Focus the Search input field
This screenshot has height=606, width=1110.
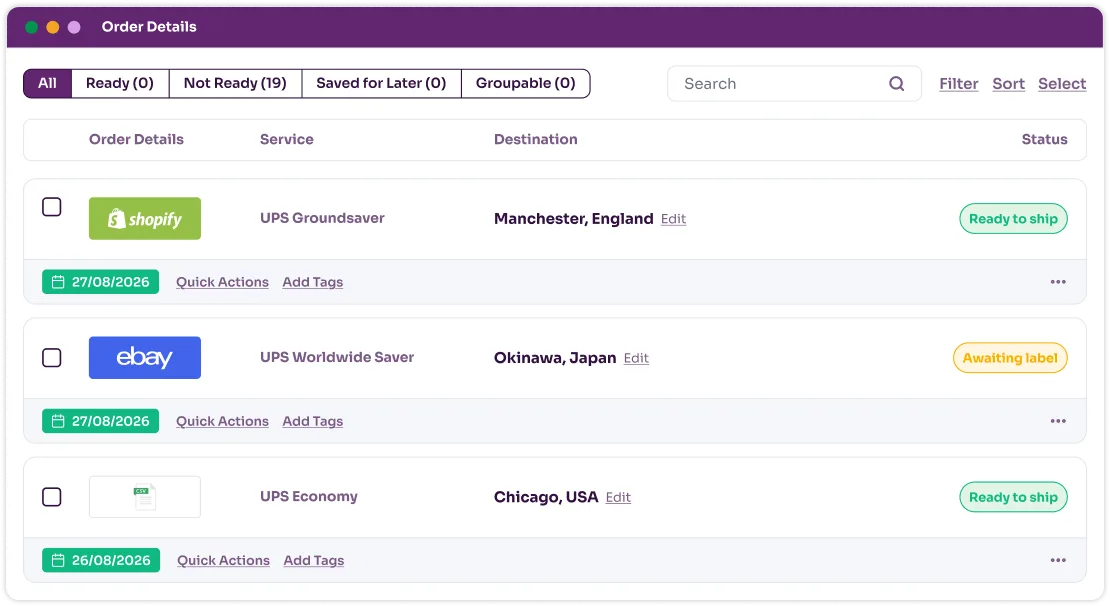coord(794,84)
